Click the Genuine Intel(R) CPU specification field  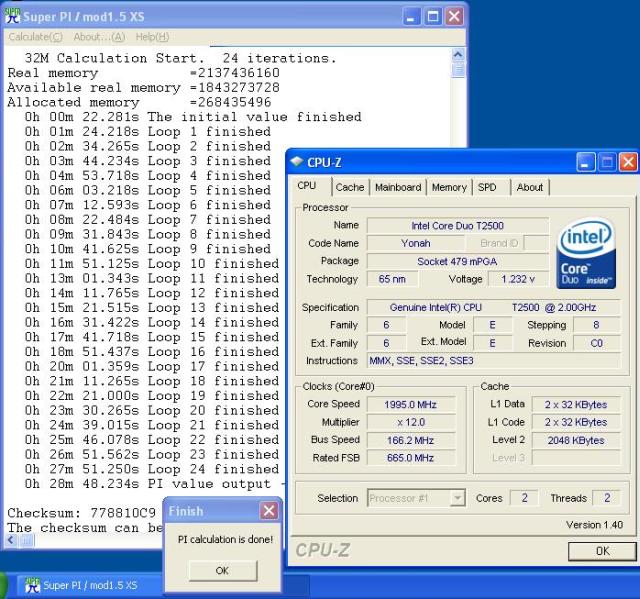point(493,307)
